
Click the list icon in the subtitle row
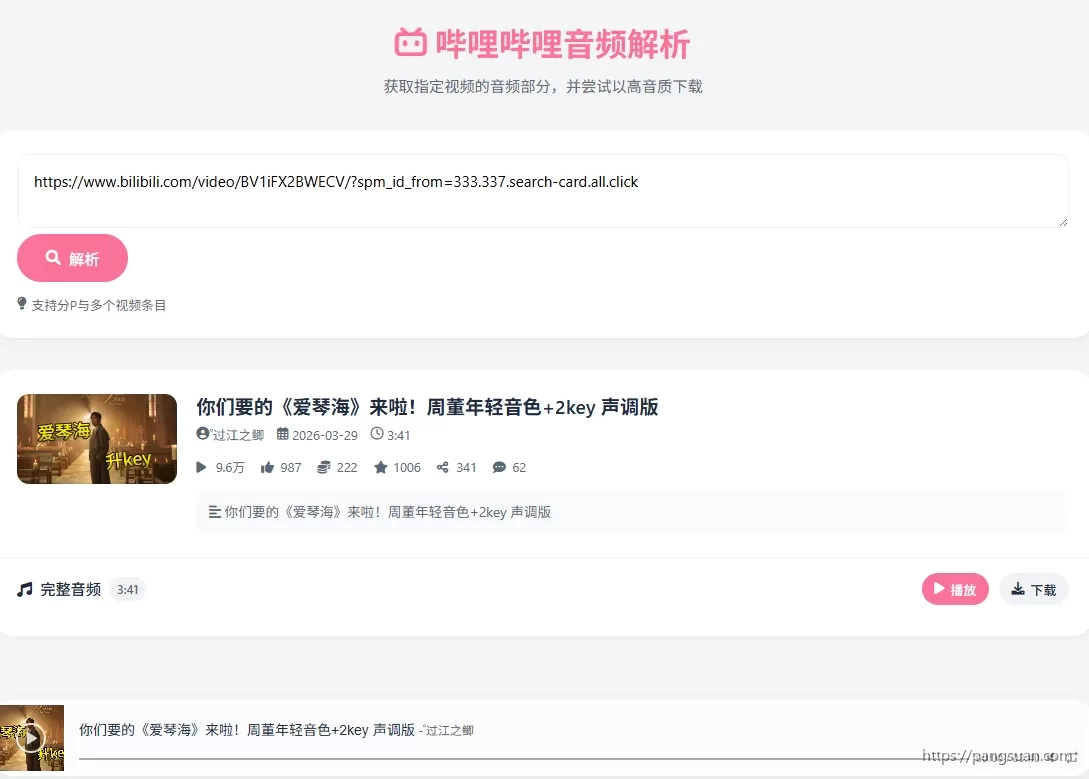(x=215, y=512)
